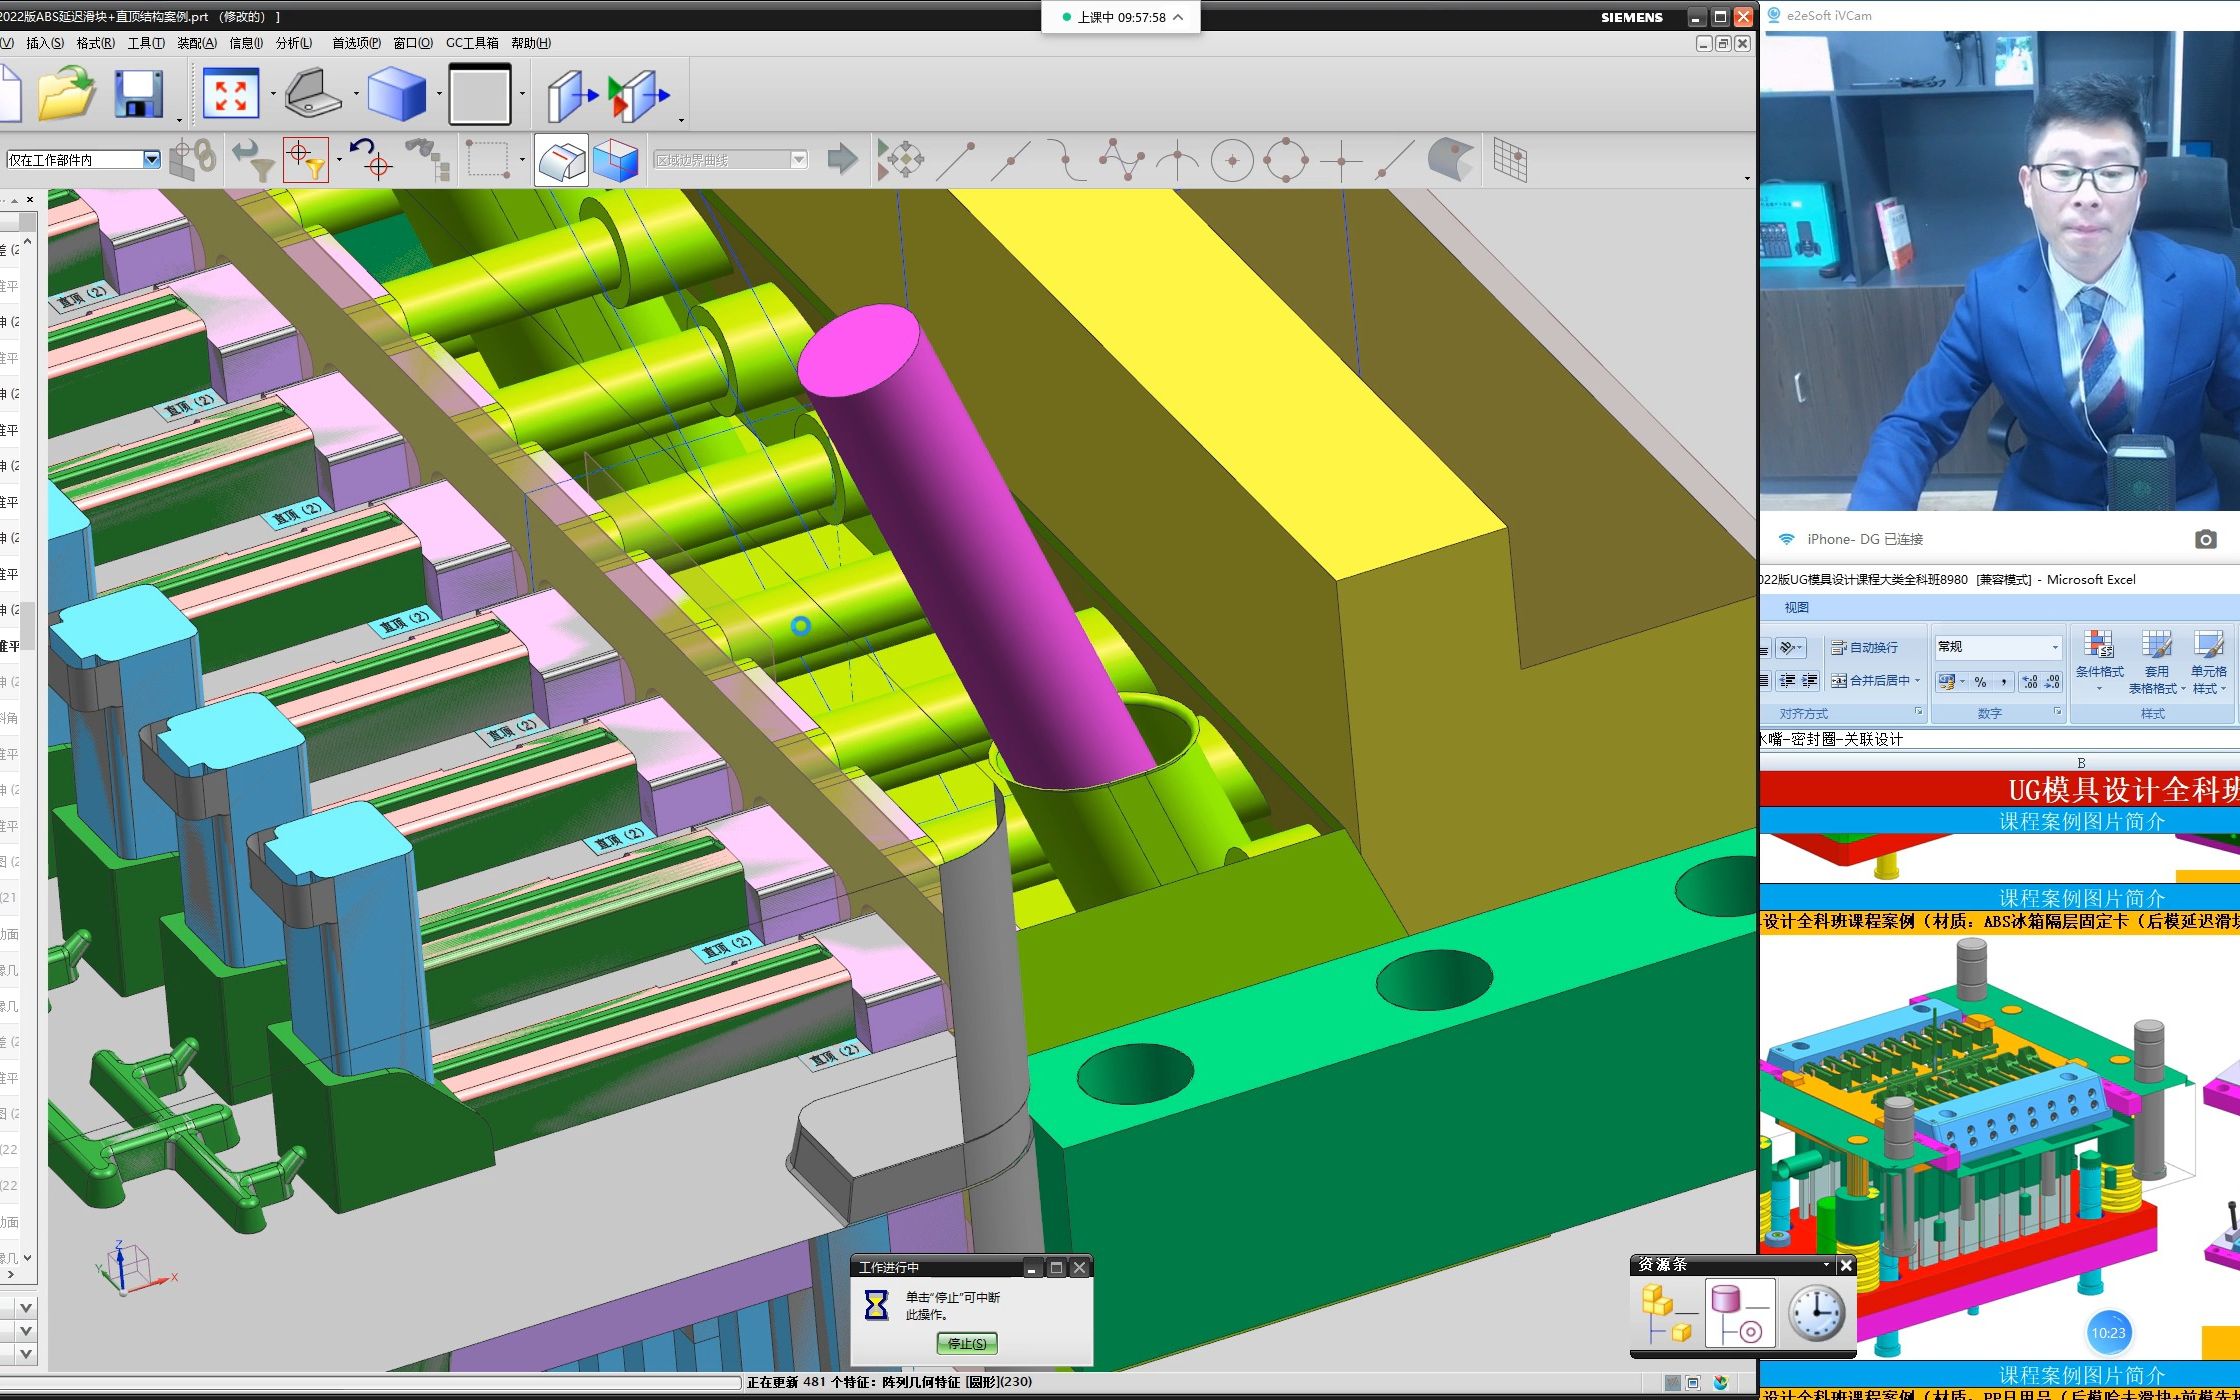Open the clock history icon in resource bar
The image size is (2240, 1400).
pos(1816,1314)
